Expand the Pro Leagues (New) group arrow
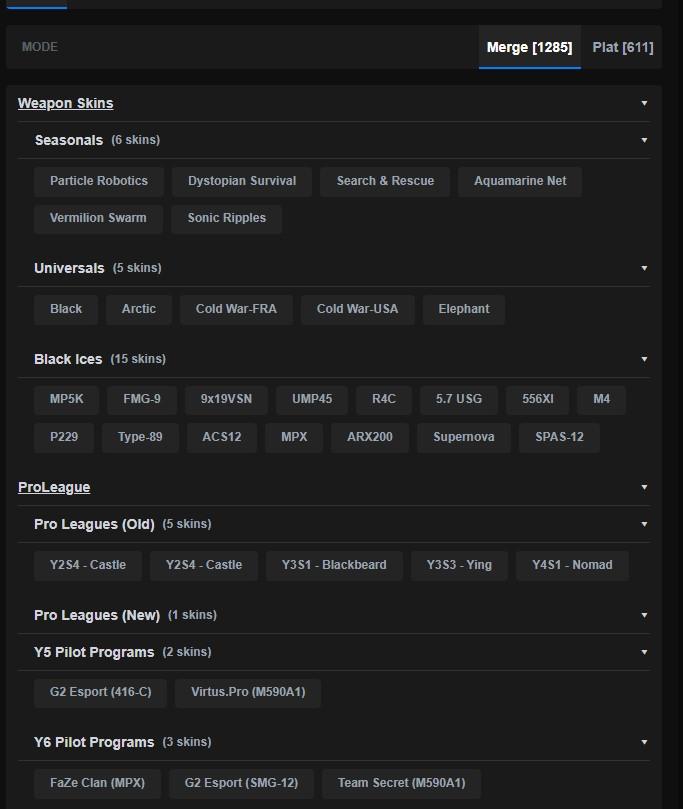Screen dimensions: 683x809 pyautogui.click(x=644, y=615)
